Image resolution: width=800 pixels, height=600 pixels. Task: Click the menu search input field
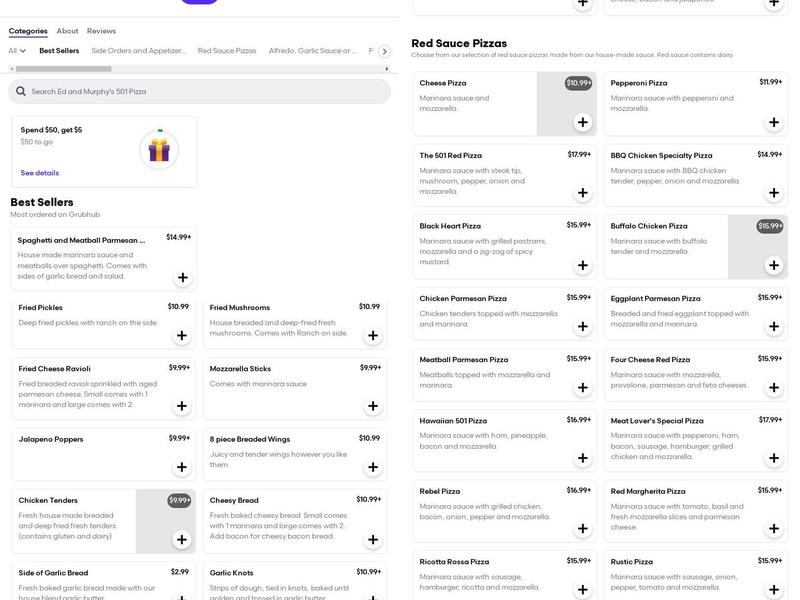[x=200, y=91]
